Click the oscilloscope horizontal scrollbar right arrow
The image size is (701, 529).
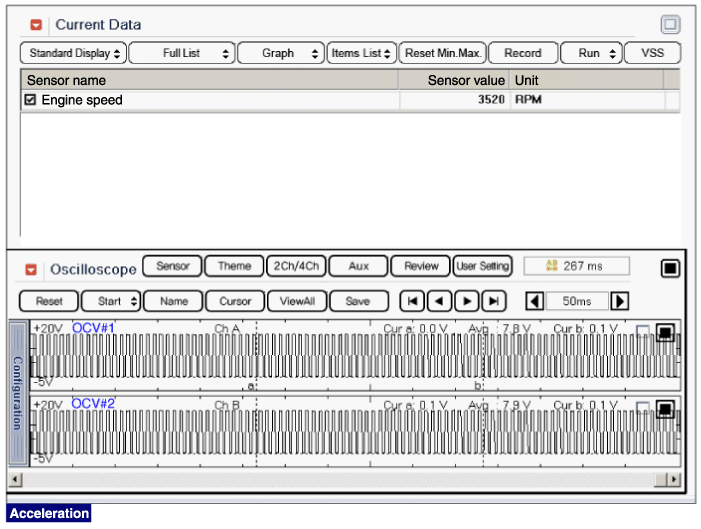[674, 481]
